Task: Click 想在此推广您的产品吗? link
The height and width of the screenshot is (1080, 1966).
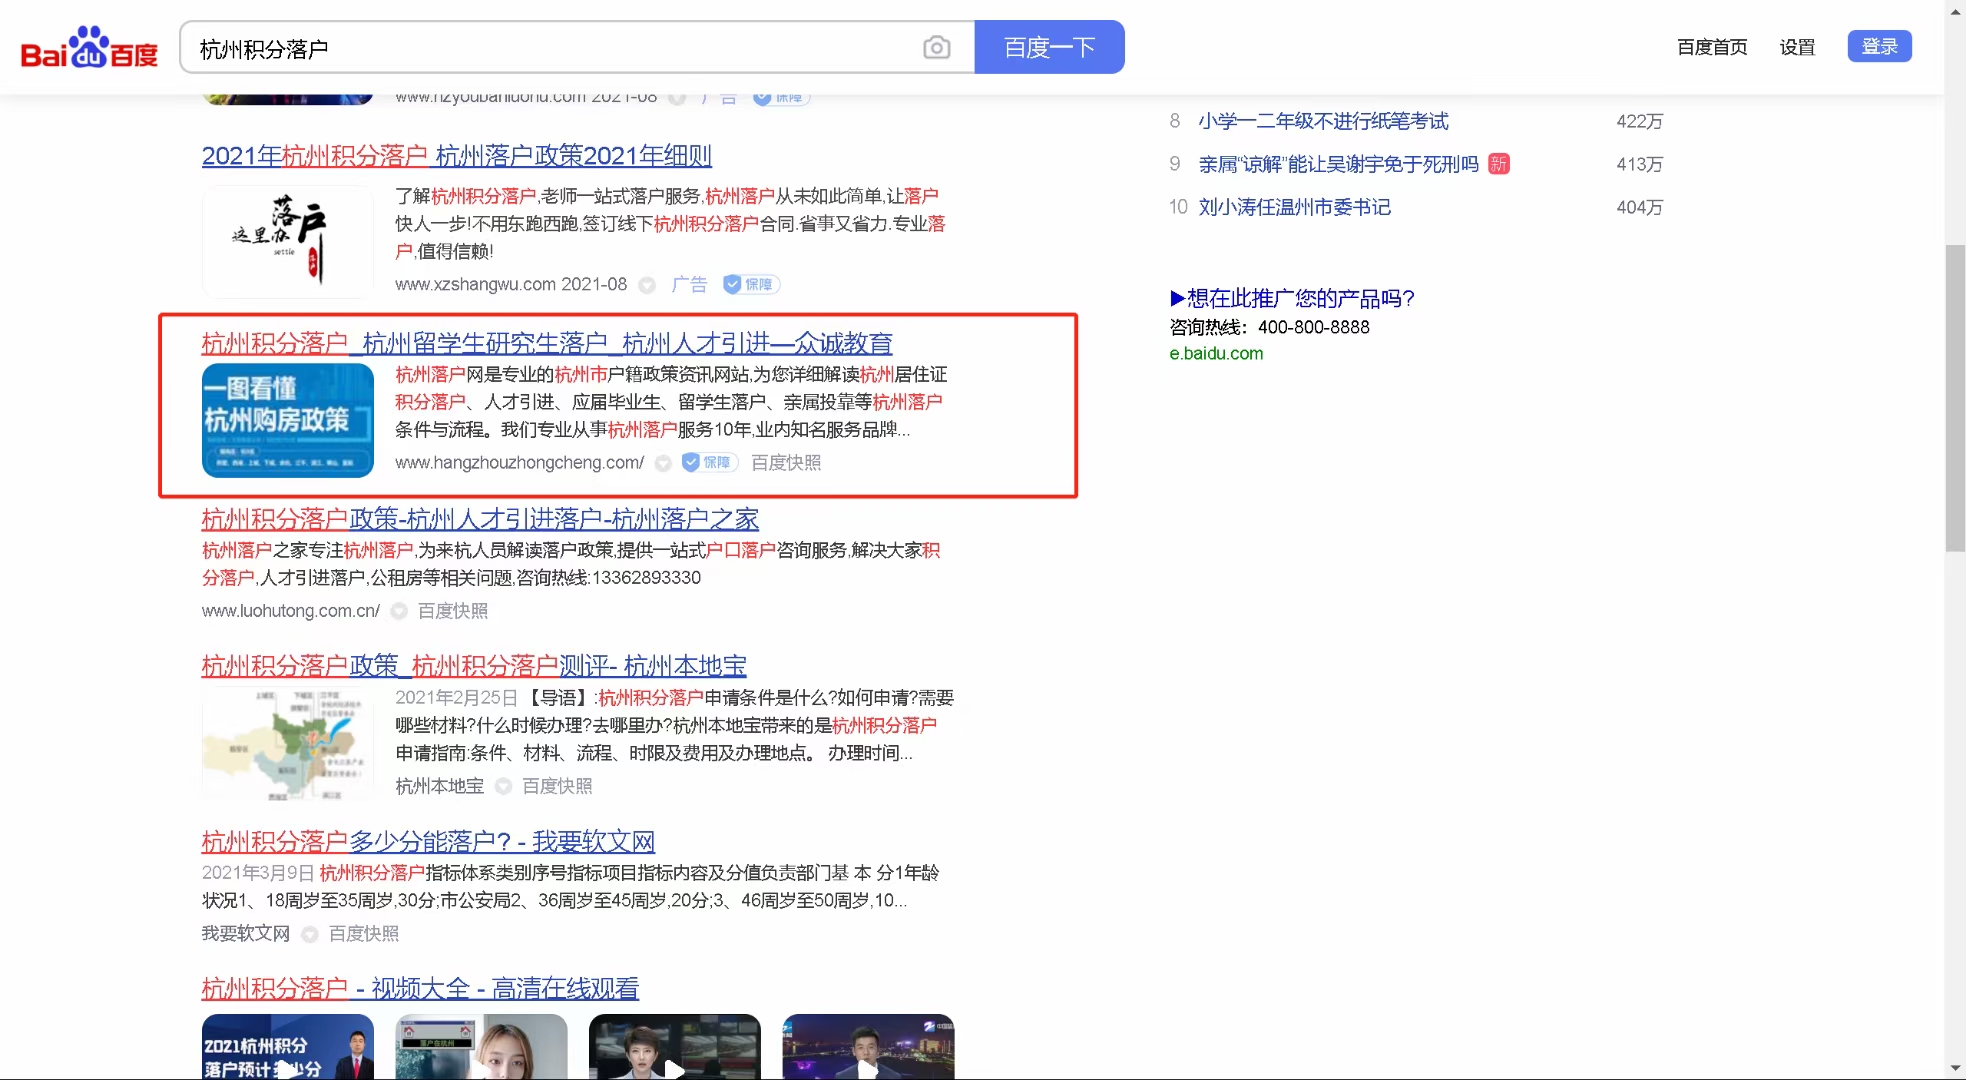Action: 1292,298
